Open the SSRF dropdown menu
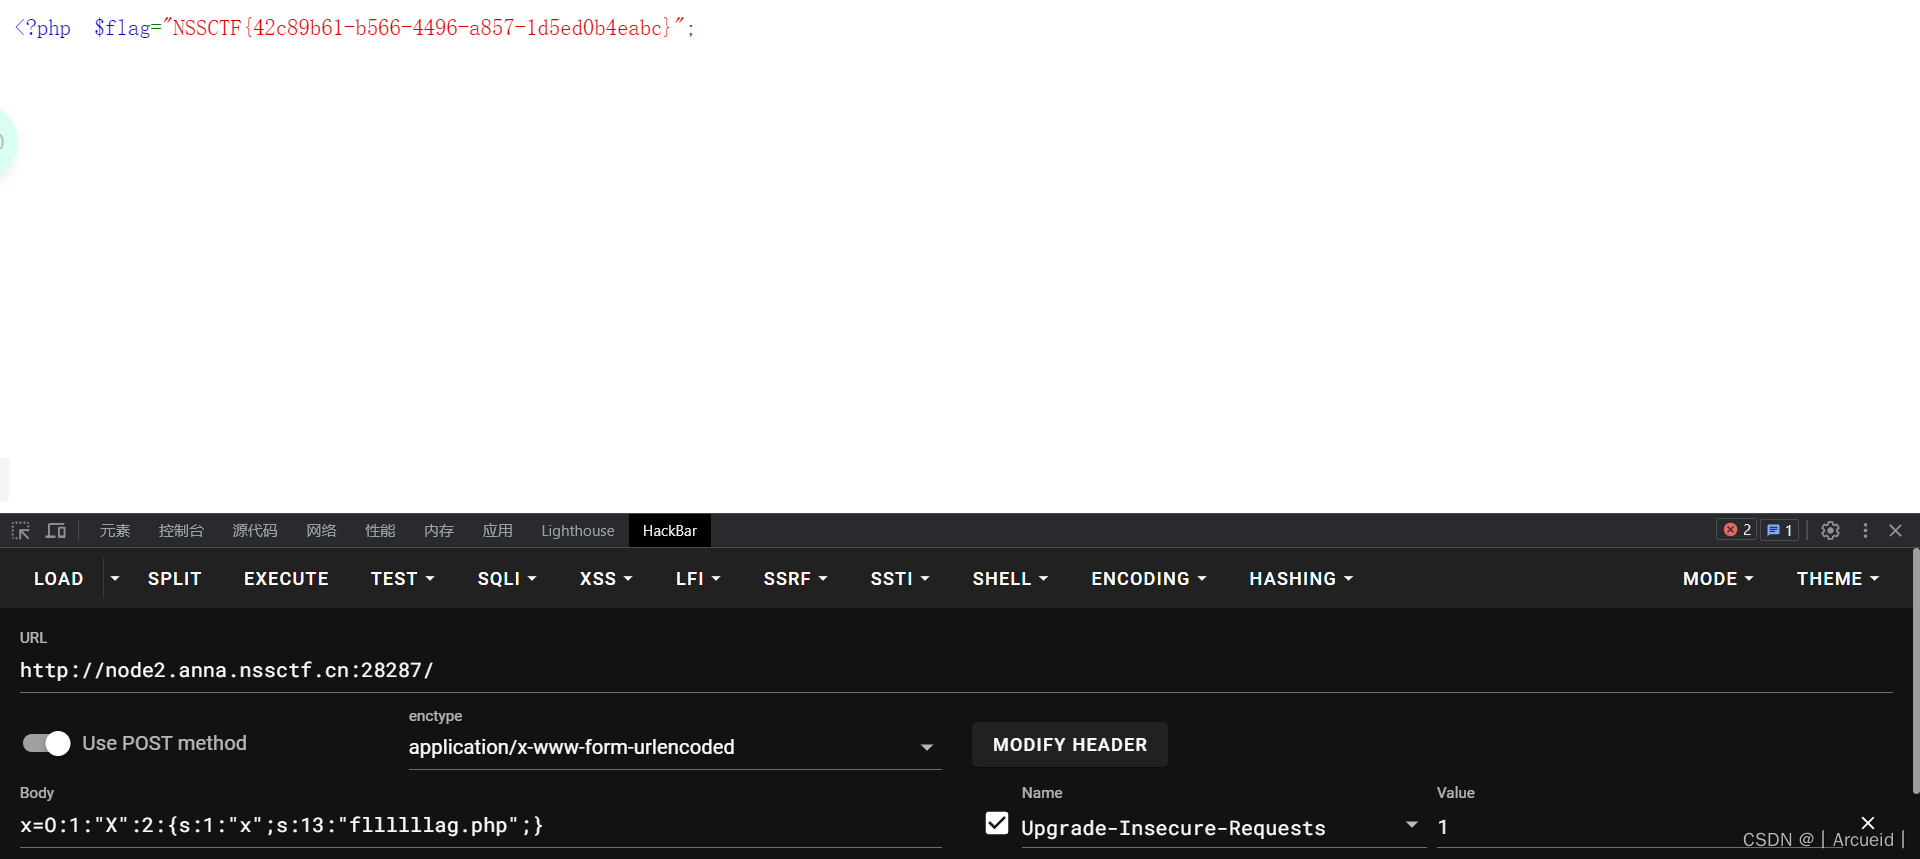 click(795, 578)
